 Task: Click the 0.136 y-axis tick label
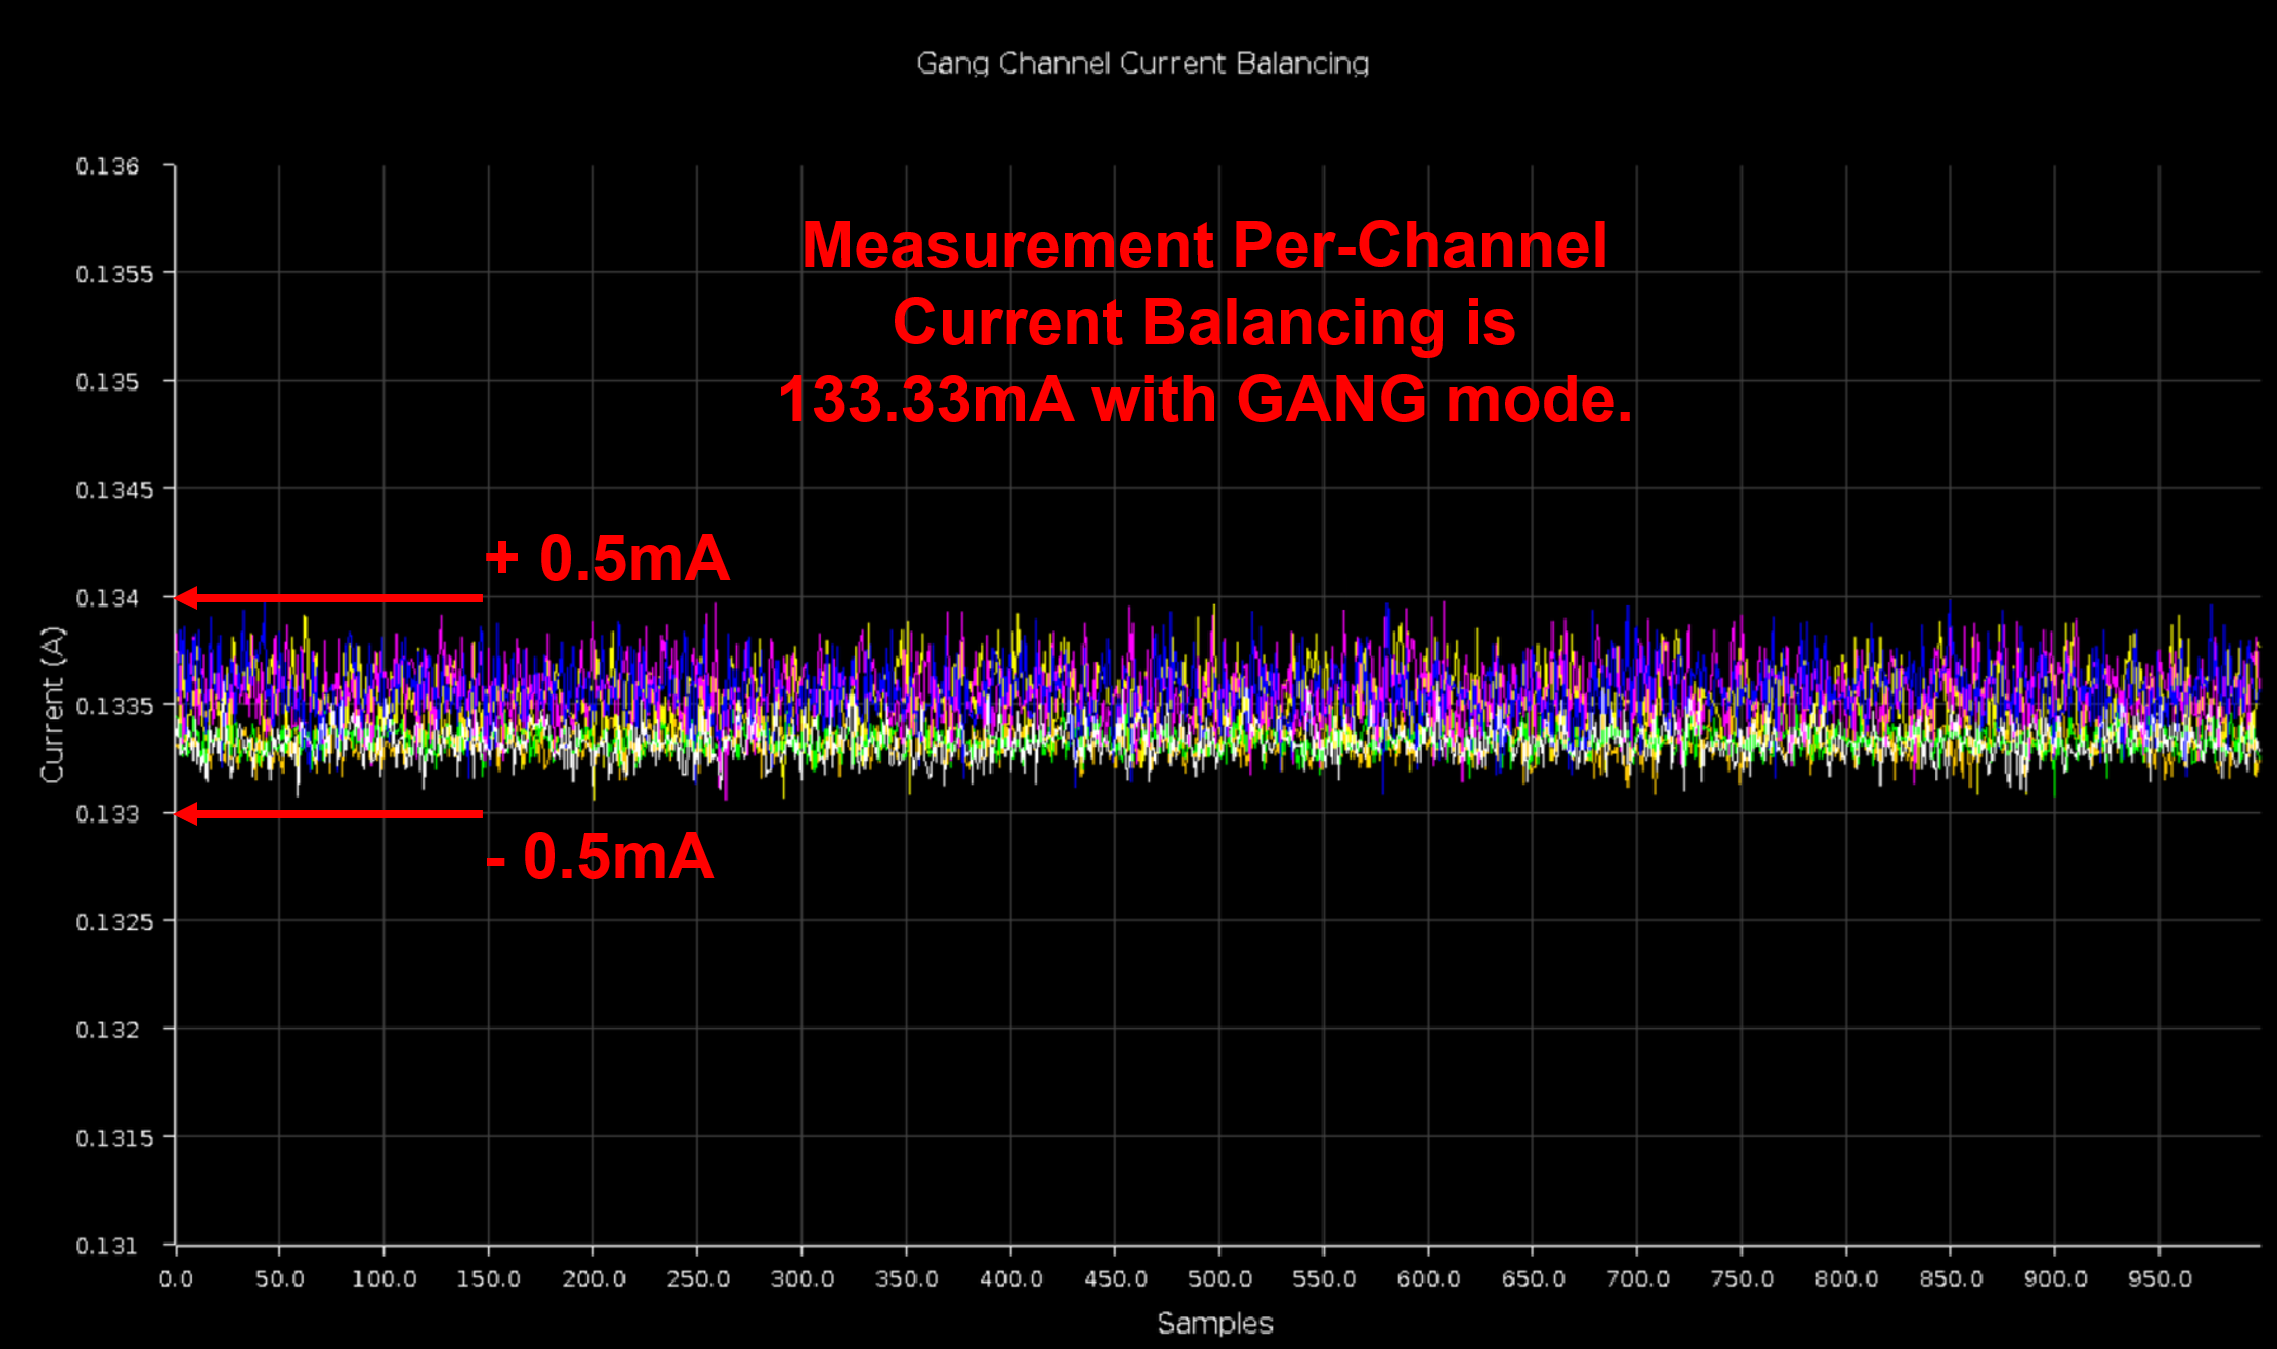click(107, 166)
